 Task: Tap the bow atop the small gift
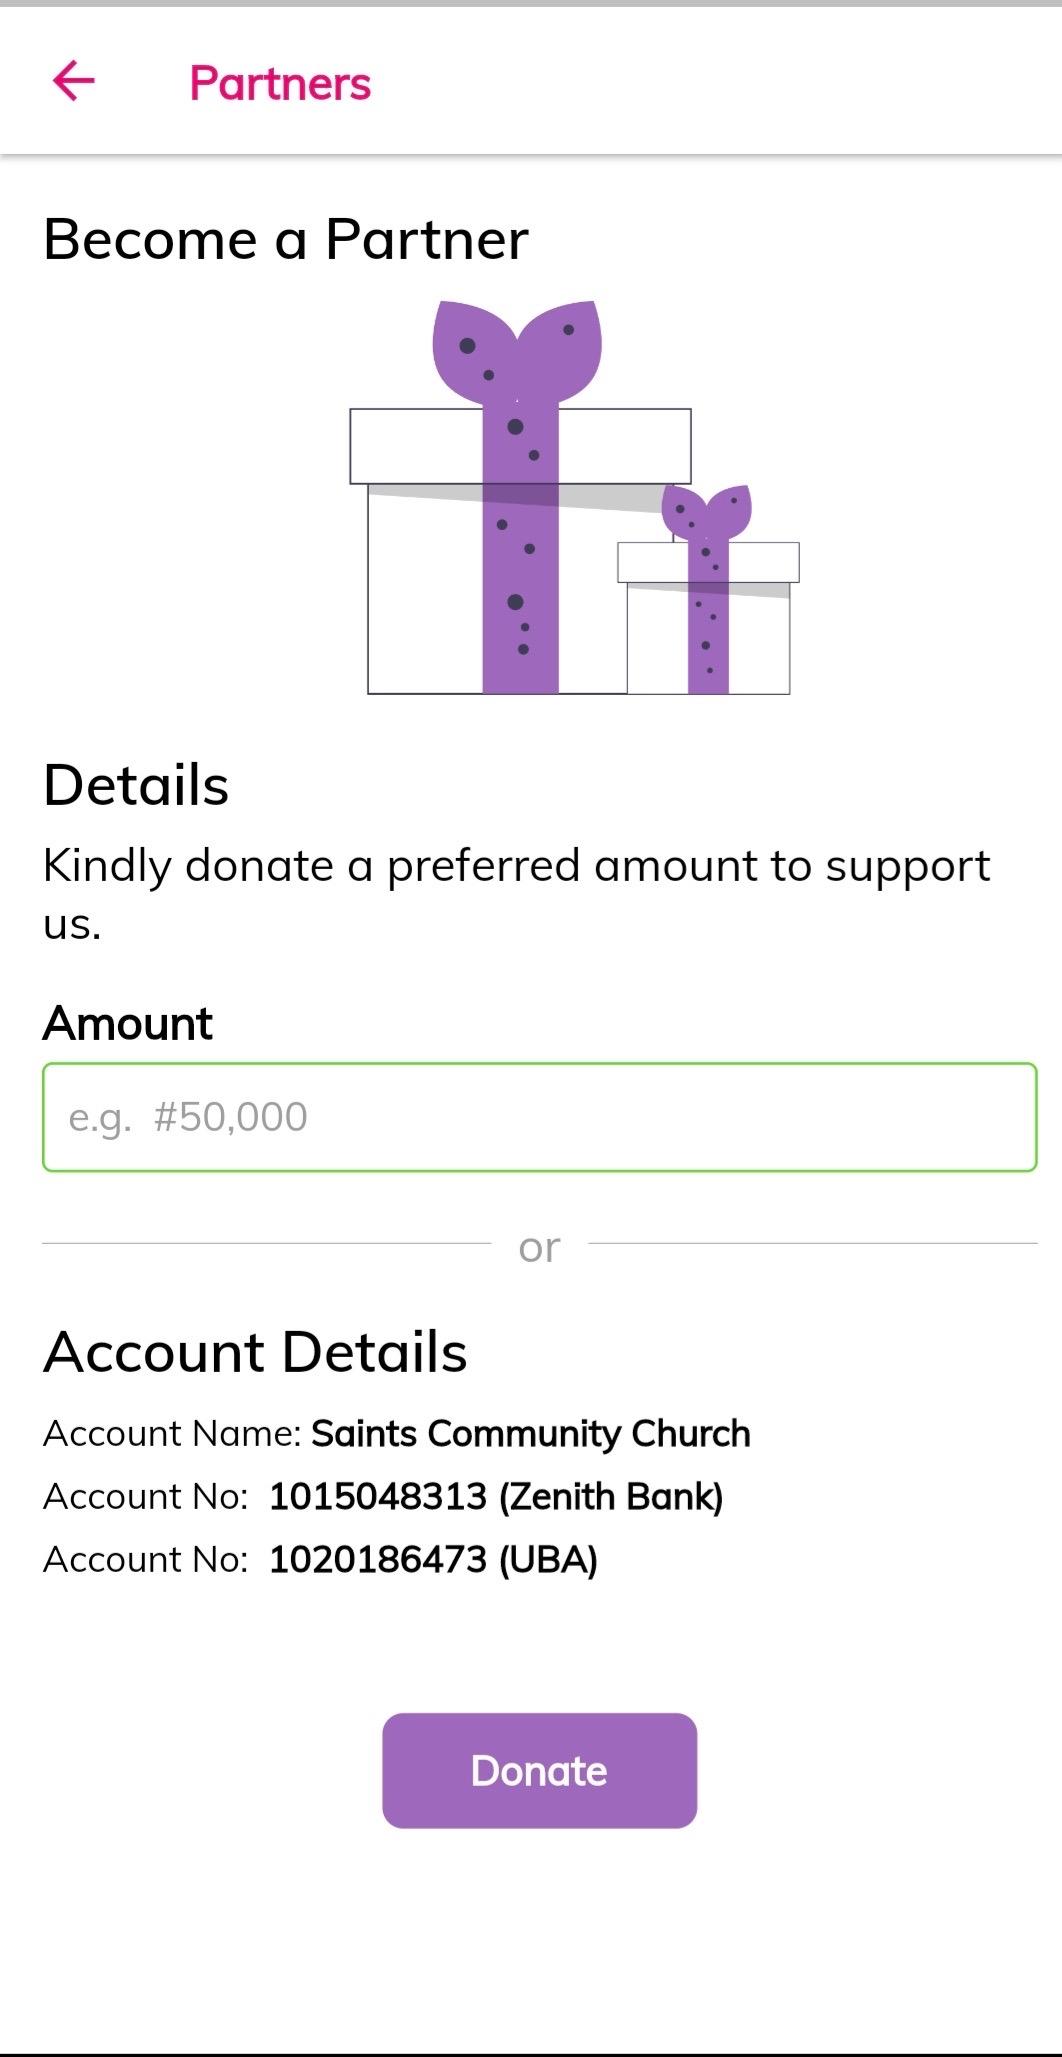pyautogui.click(x=707, y=511)
